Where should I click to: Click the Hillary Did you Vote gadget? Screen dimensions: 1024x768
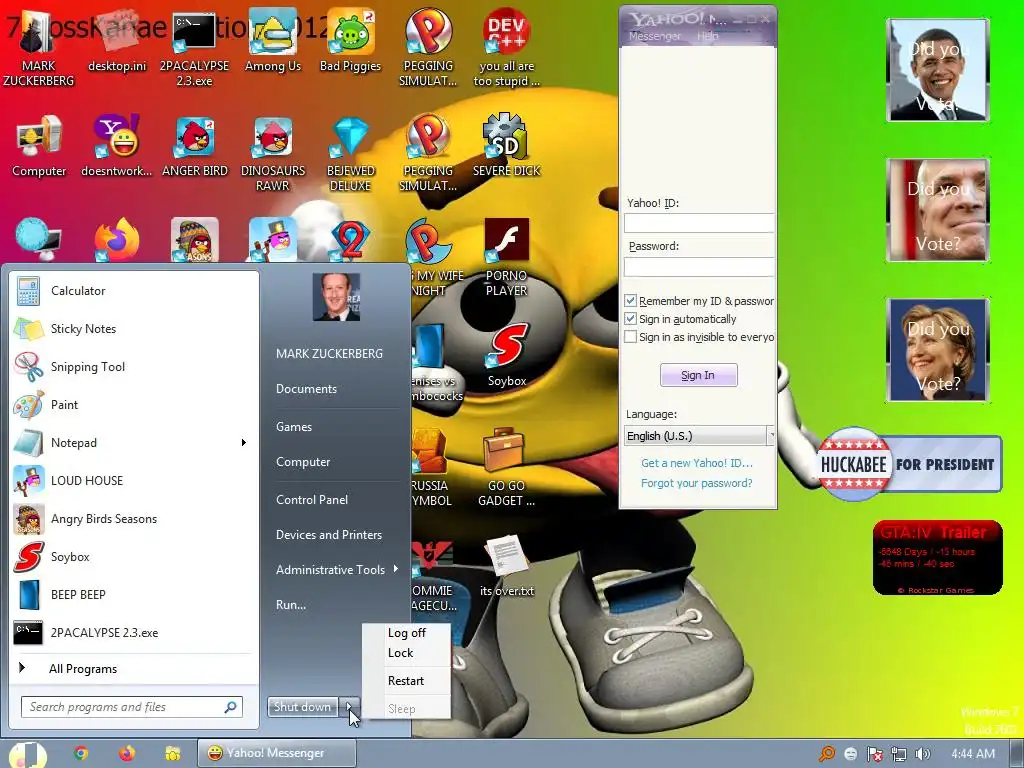point(938,349)
